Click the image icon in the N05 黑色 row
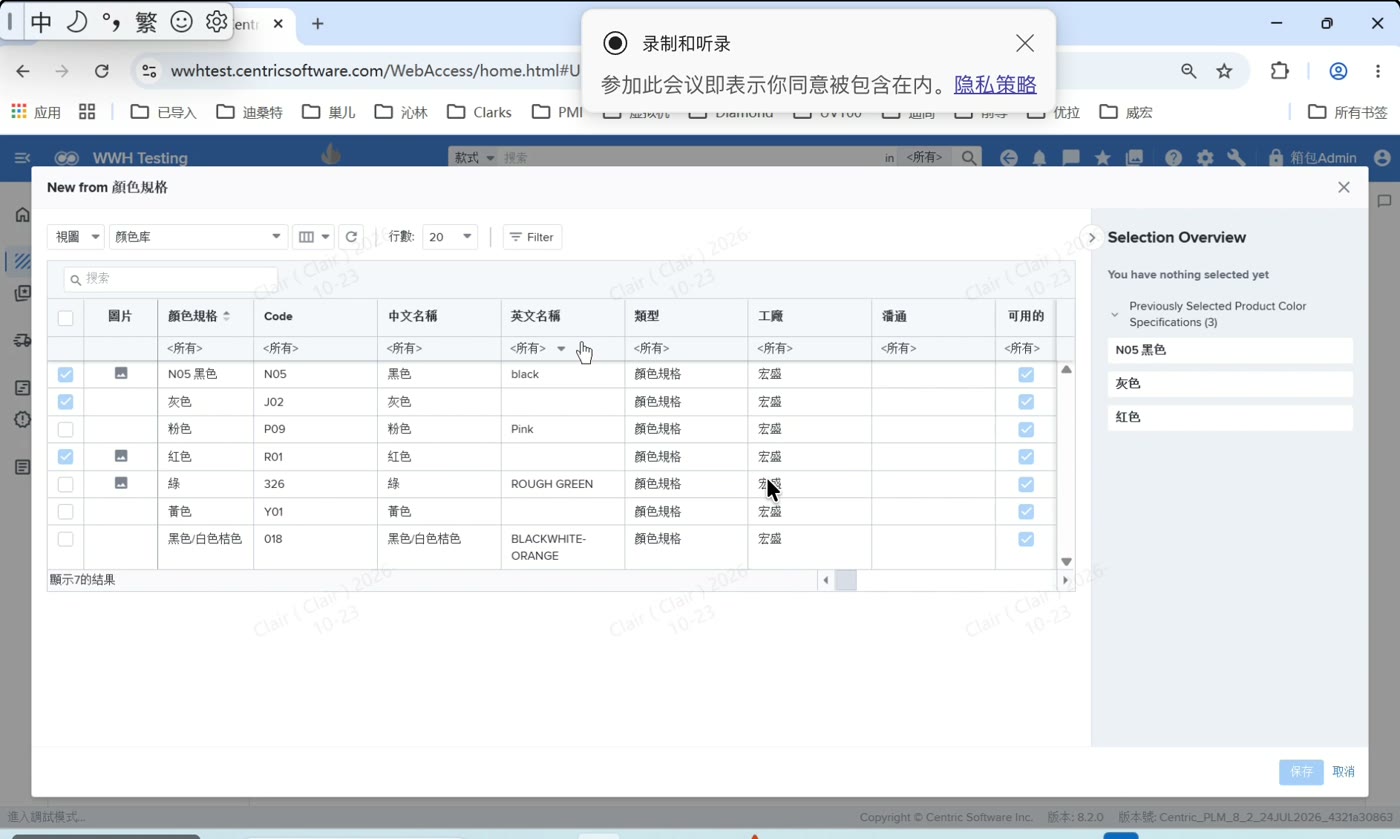Screen dimensions: 1400x839 tap(121, 373)
